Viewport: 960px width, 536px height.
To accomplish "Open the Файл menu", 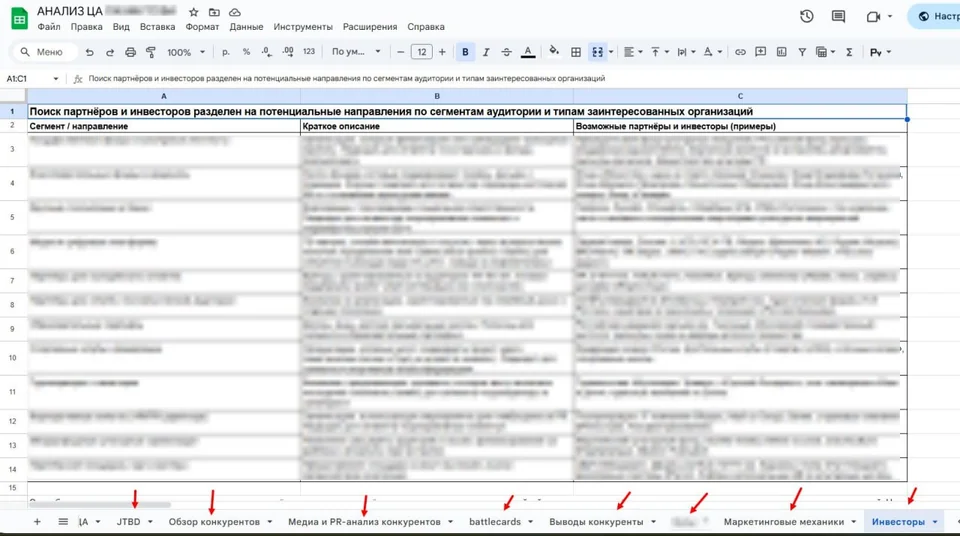I will pos(48,27).
